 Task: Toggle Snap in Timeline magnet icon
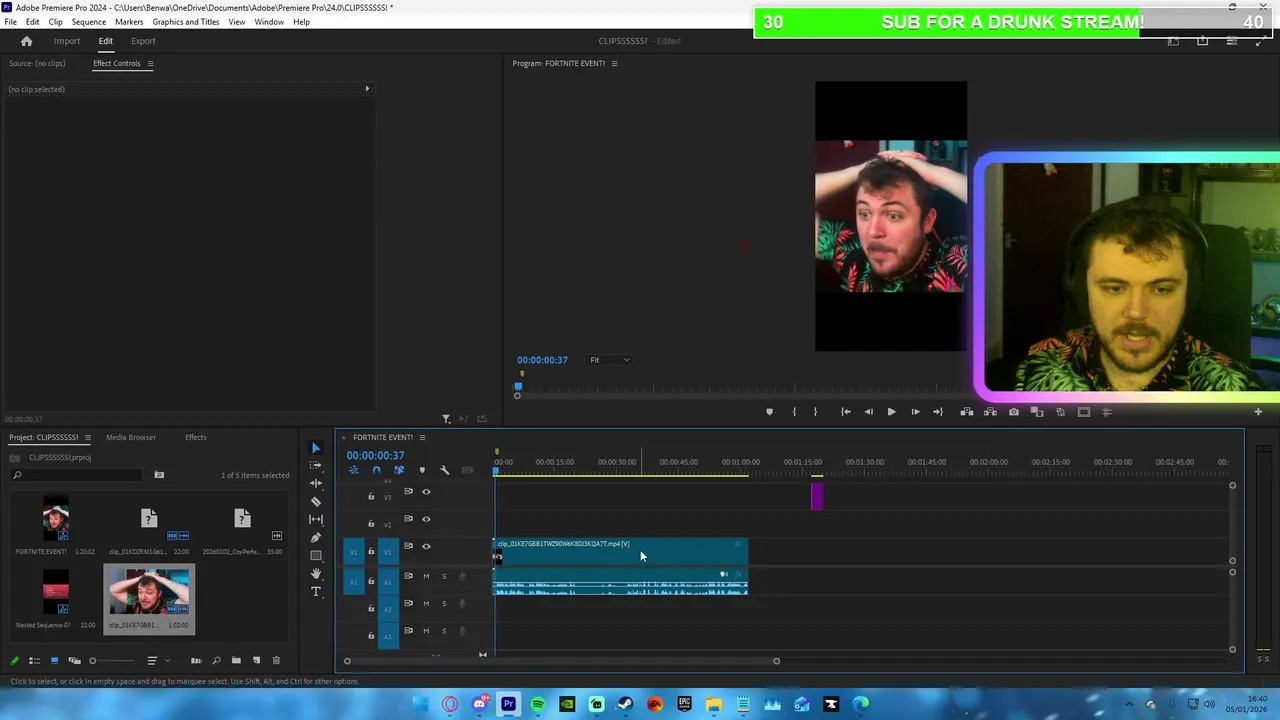(376, 470)
